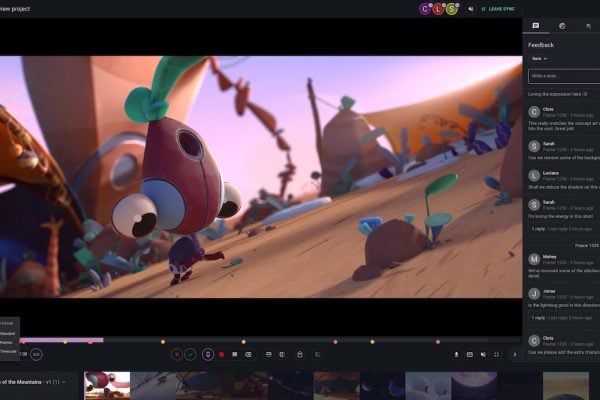600x400 pixels.
Task: Click Jonas's gray J avatar in comments
Action: 534,294
